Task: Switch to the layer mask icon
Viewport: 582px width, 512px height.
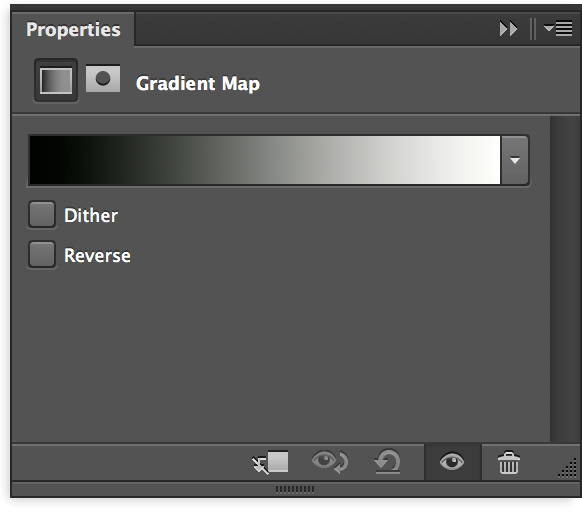Action: point(103,79)
